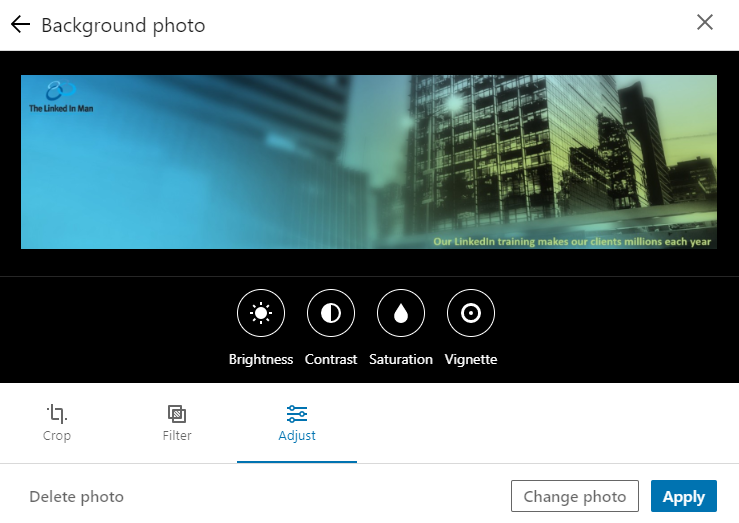Click the background photo preview image
739x523 pixels.
(369, 162)
